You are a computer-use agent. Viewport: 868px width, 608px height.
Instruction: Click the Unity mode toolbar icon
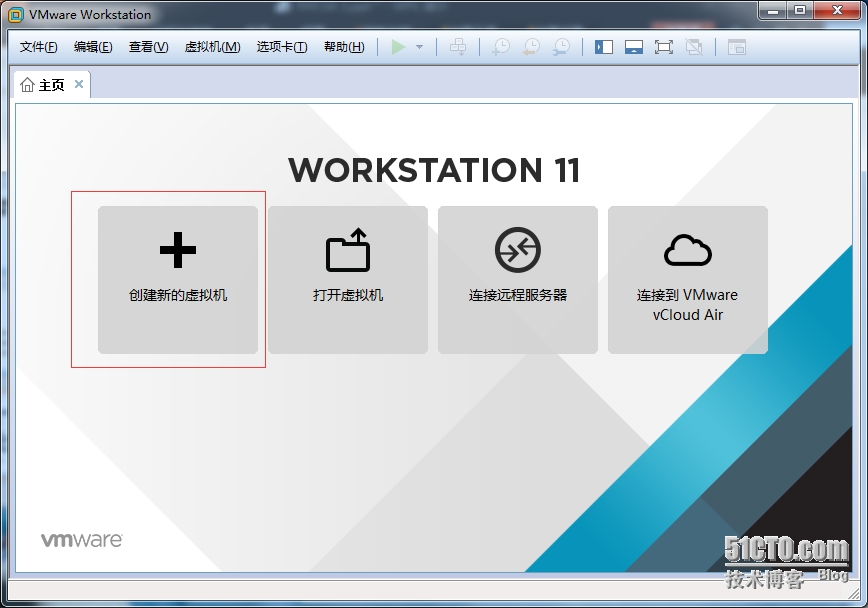pos(694,47)
